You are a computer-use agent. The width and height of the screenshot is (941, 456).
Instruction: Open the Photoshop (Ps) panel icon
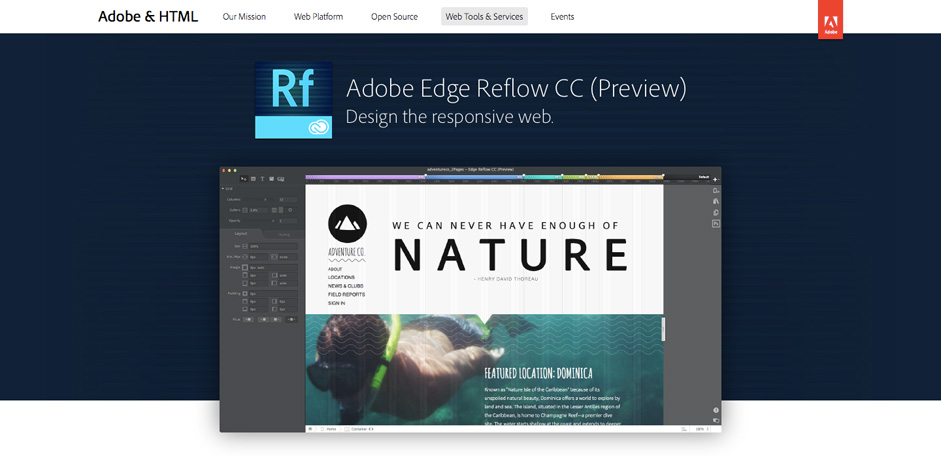715,223
